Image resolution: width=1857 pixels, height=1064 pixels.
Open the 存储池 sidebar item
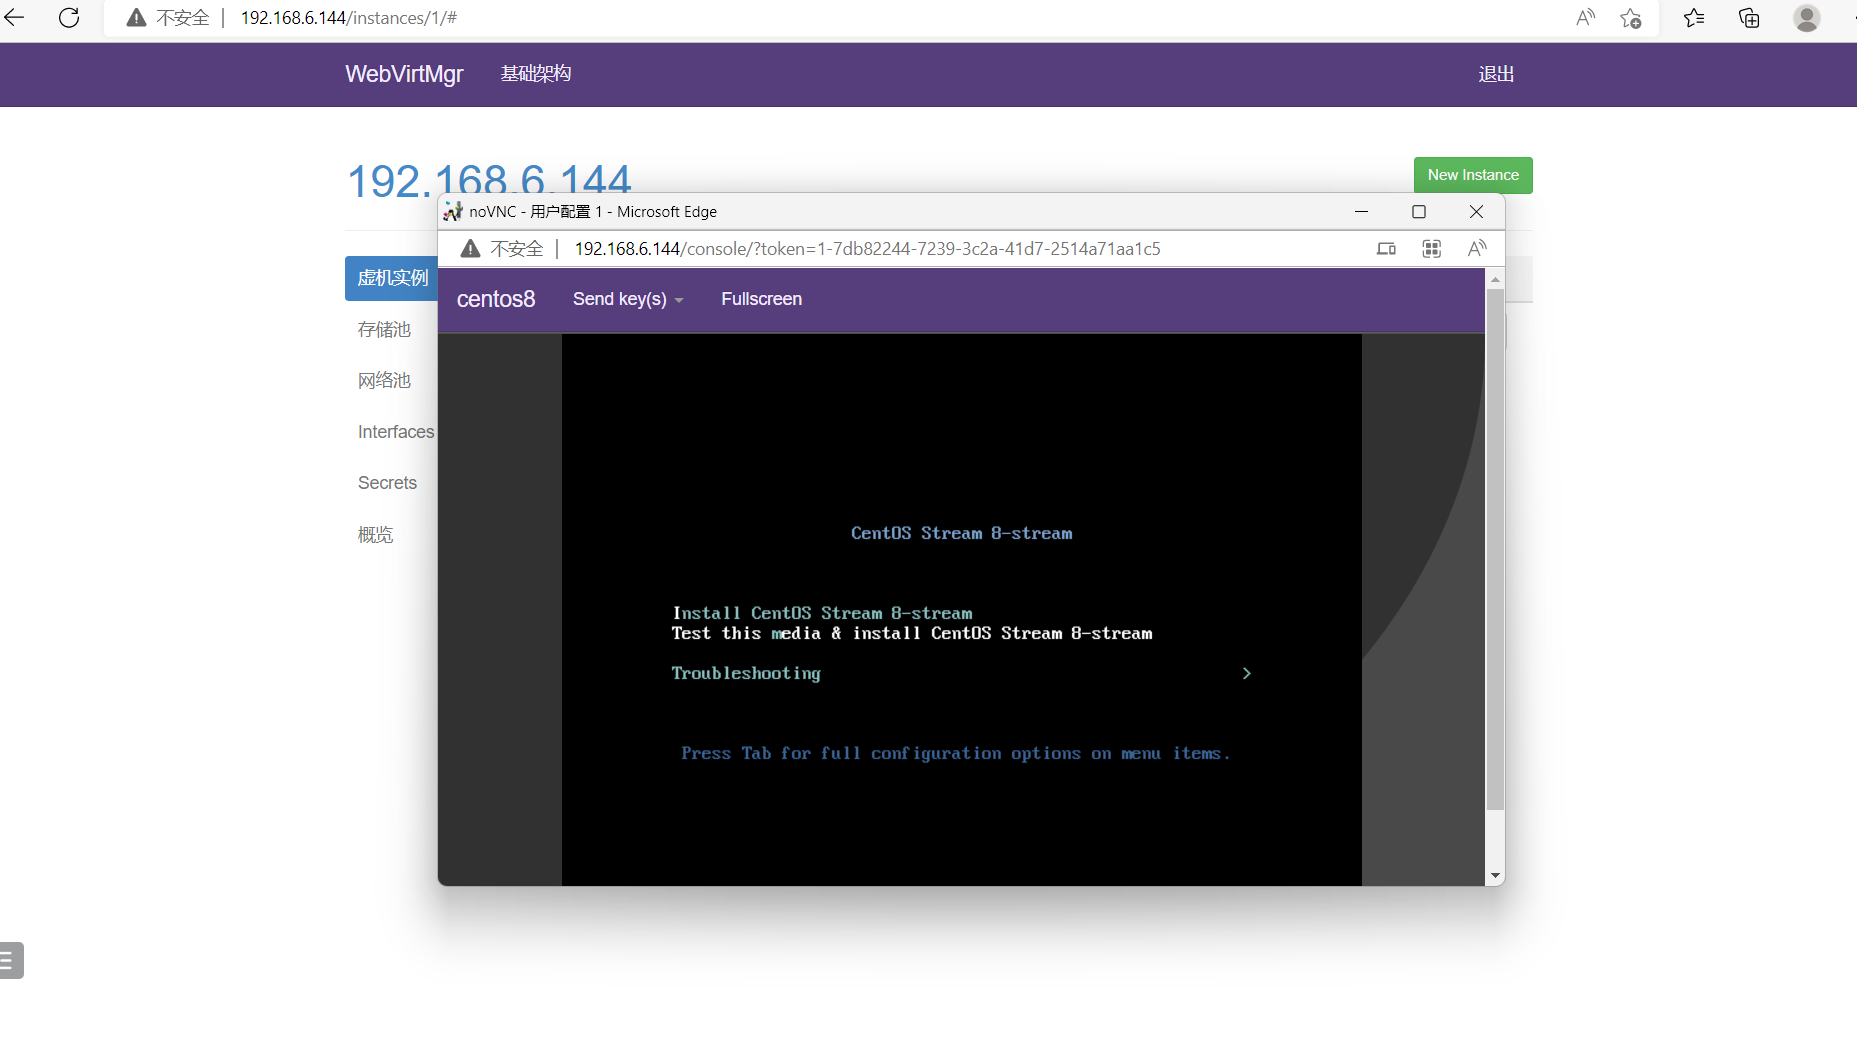pos(385,330)
